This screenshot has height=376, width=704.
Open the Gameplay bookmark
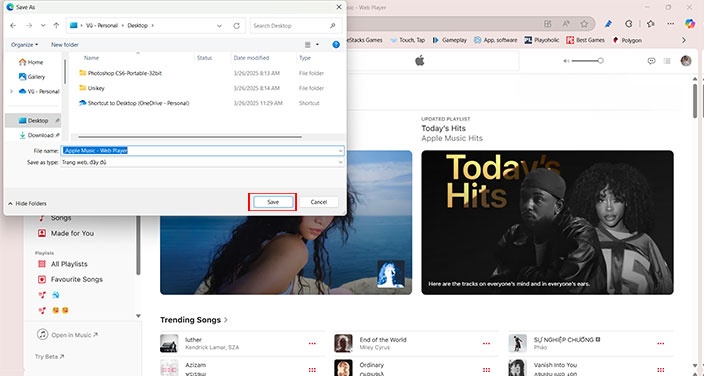[x=449, y=40]
